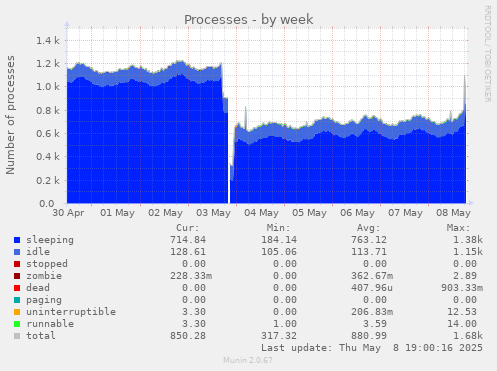Click total minimum value 317.32

(279, 336)
